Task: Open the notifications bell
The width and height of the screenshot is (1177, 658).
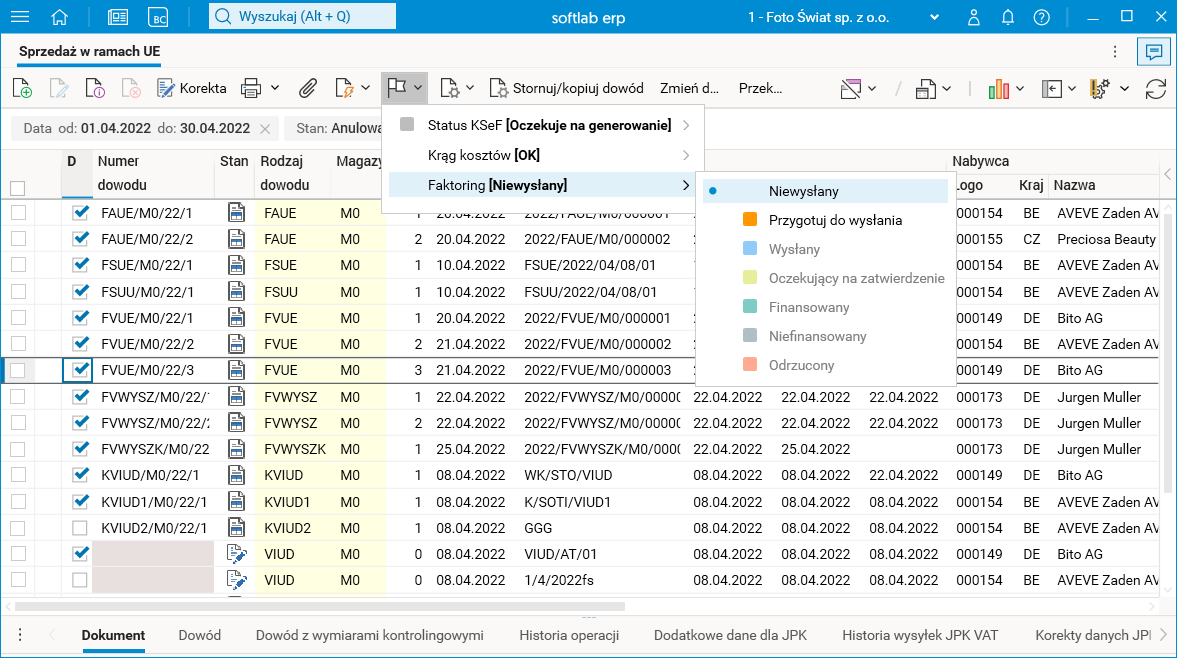Action: (x=1008, y=17)
